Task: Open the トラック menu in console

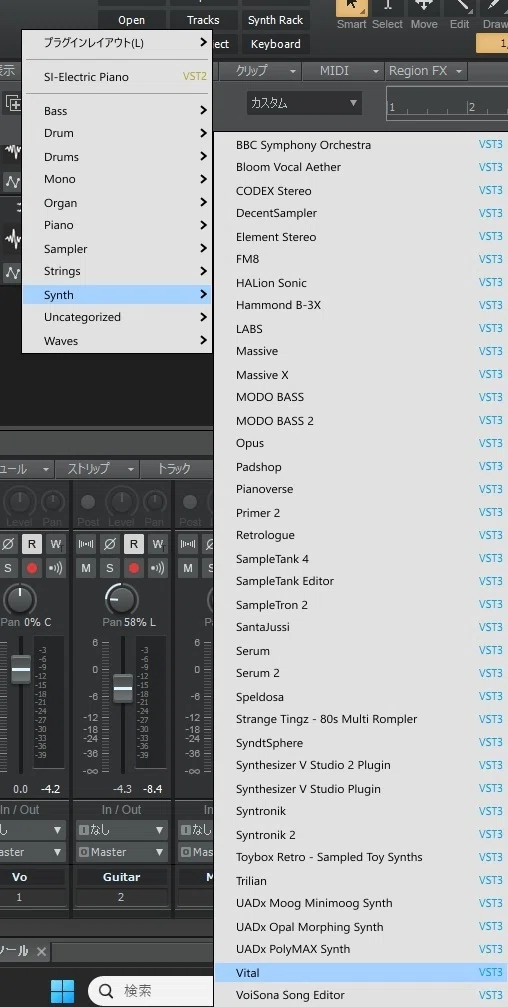Action: [176, 469]
